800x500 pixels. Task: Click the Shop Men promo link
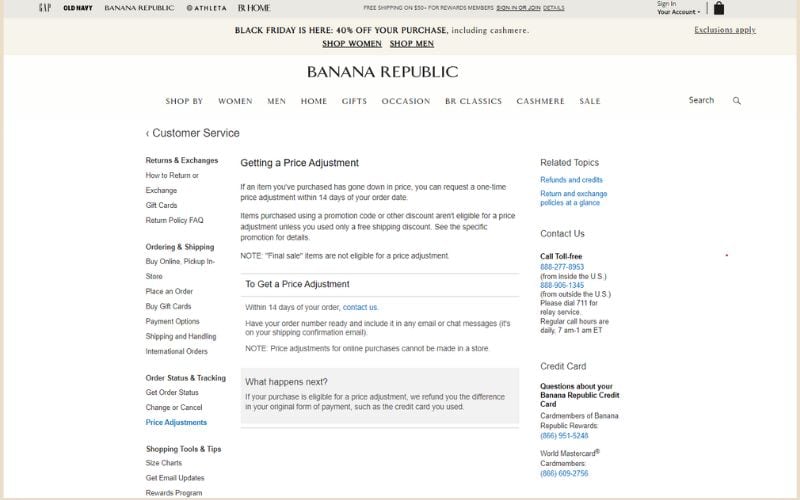click(x=412, y=44)
